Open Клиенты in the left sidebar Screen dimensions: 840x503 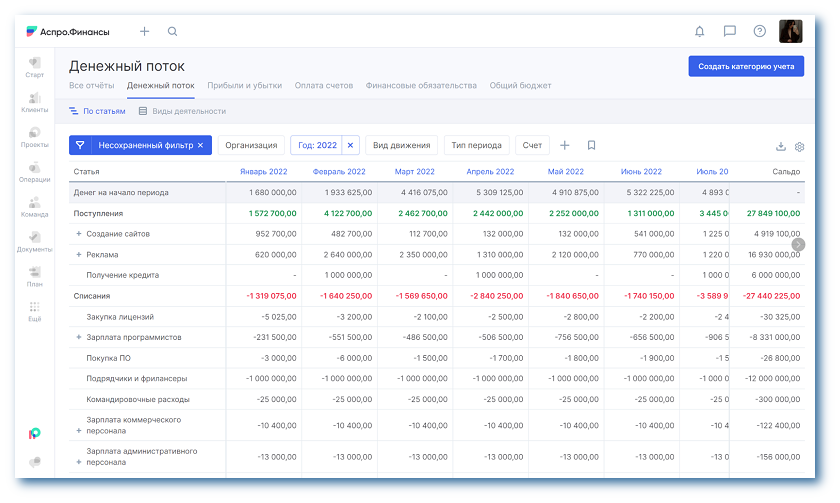click(x=35, y=102)
